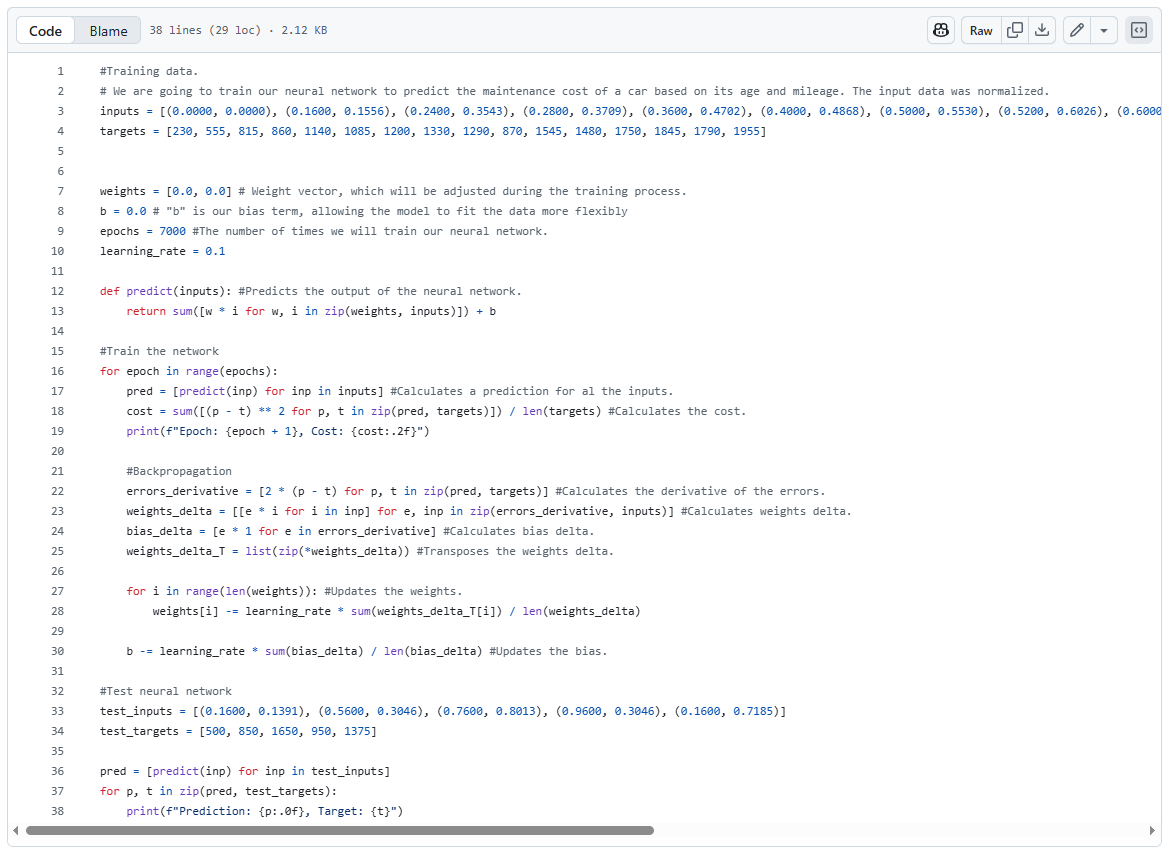Click 'b = 0.0' bias assignment

point(123,211)
